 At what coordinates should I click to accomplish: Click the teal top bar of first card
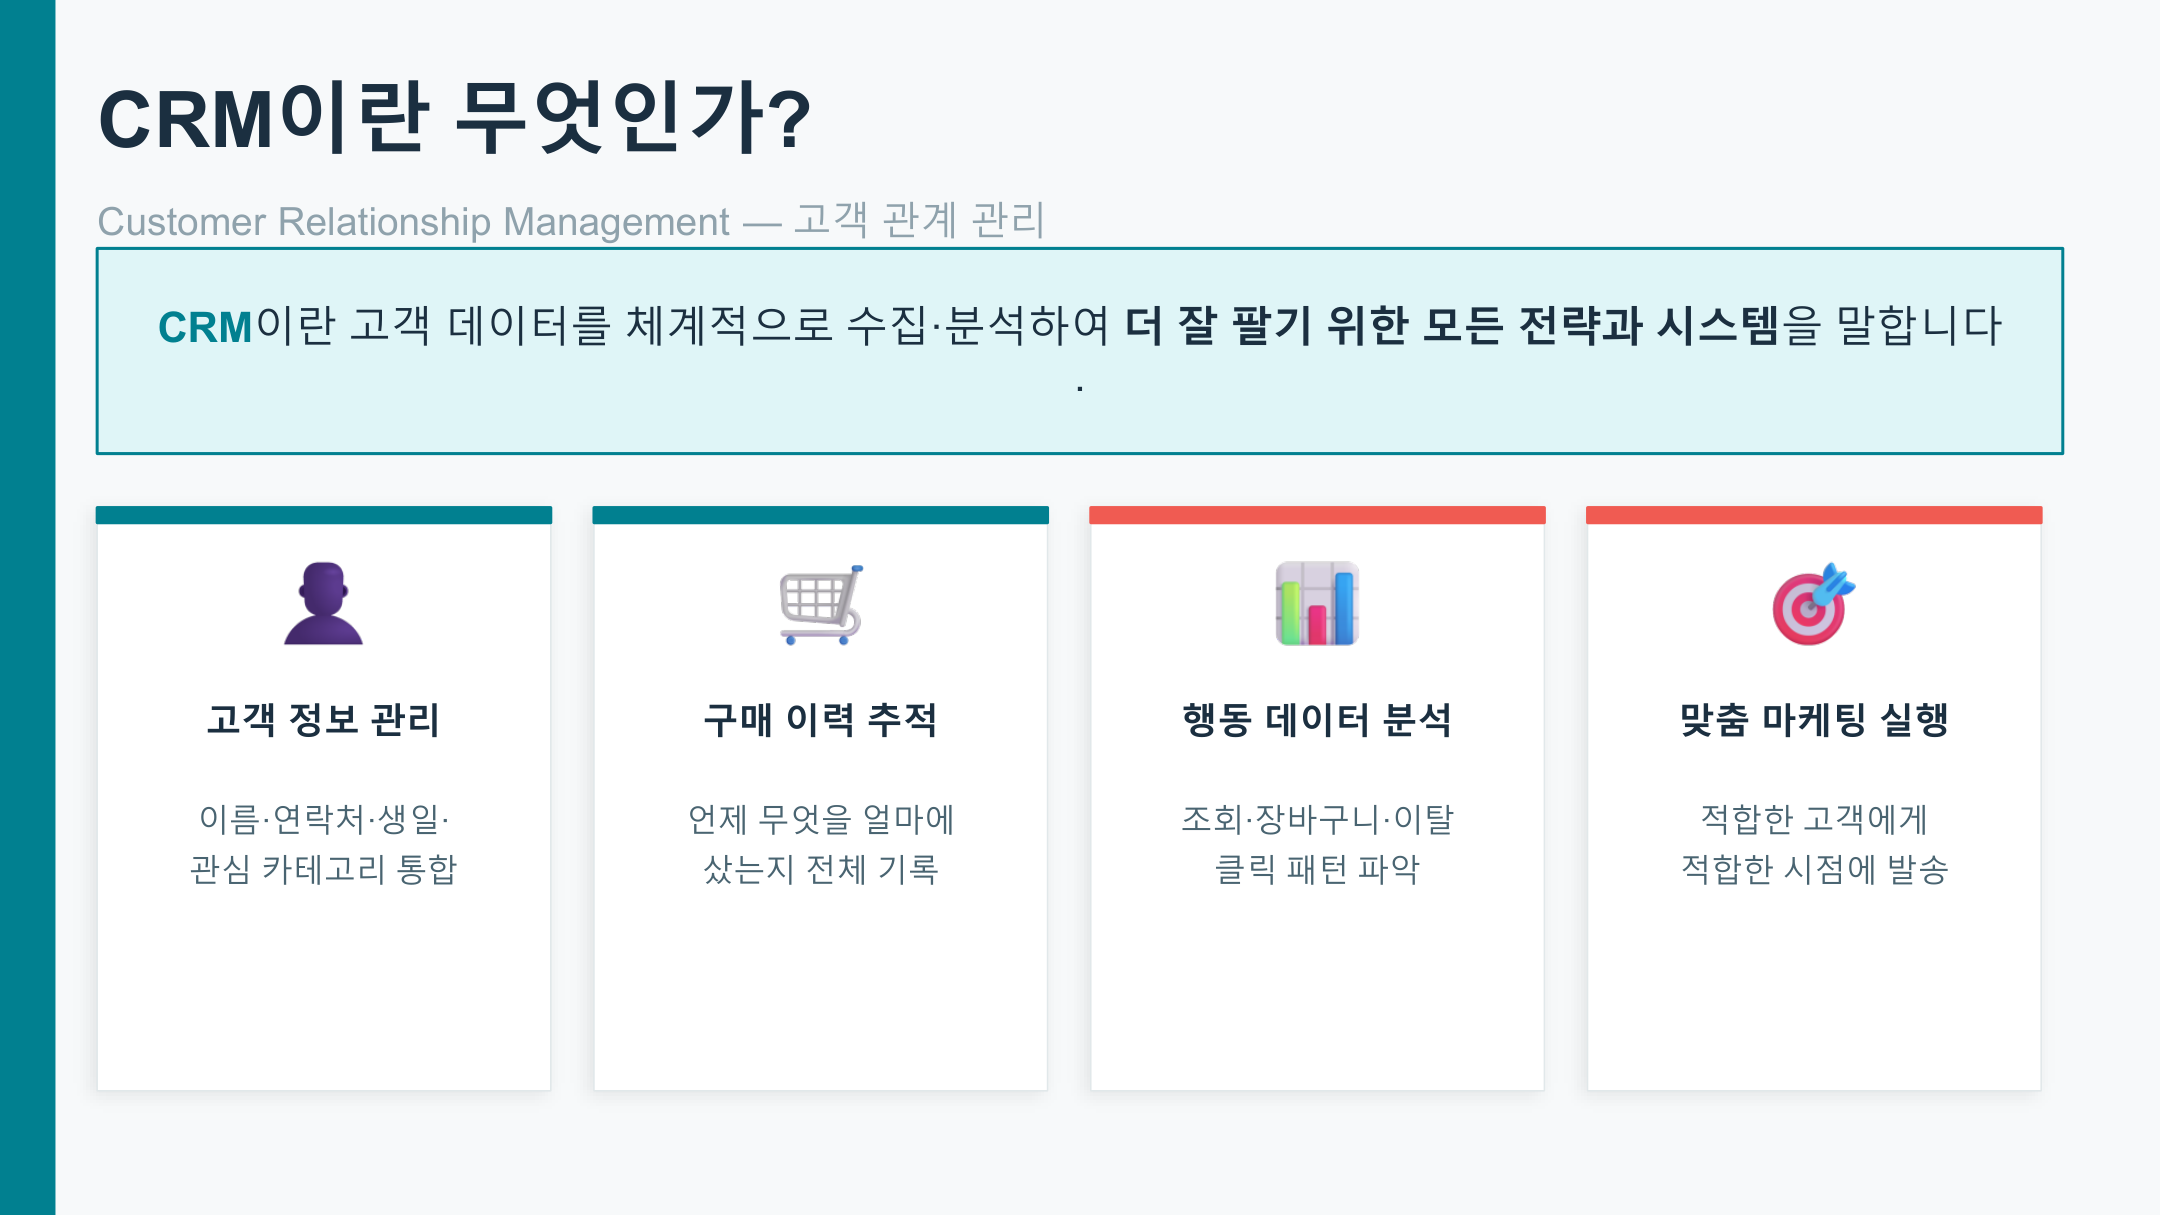coord(324,515)
